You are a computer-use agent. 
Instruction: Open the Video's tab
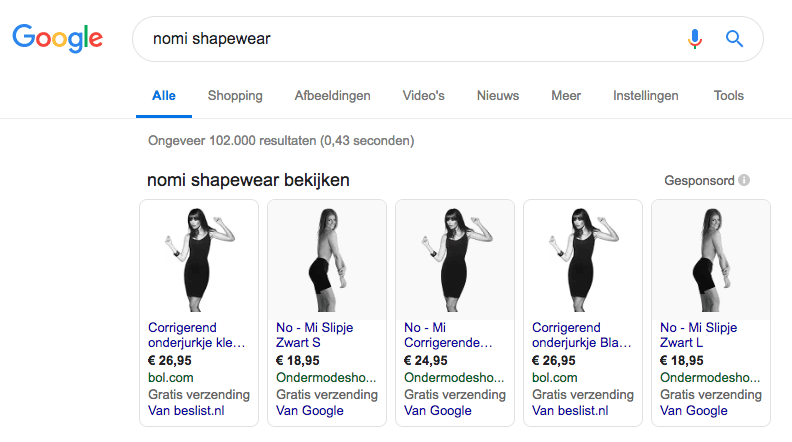coord(423,96)
